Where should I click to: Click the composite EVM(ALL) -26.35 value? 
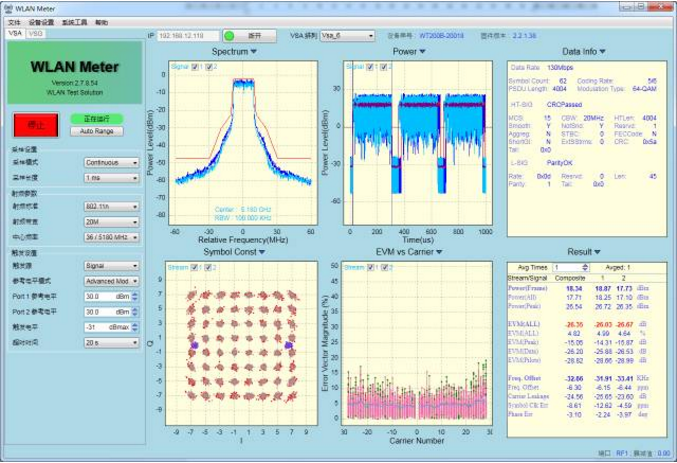pyautogui.click(x=574, y=324)
